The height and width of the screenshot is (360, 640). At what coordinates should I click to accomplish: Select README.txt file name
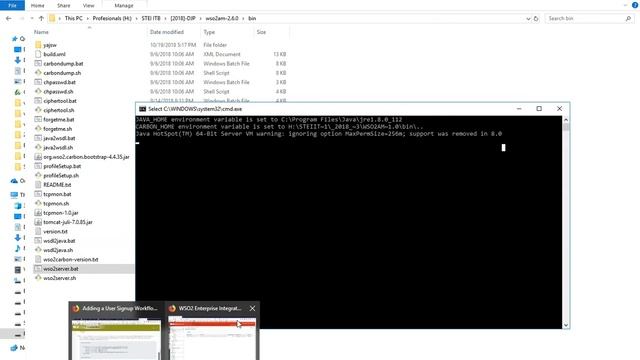pyautogui.click(x=57, y=185)
